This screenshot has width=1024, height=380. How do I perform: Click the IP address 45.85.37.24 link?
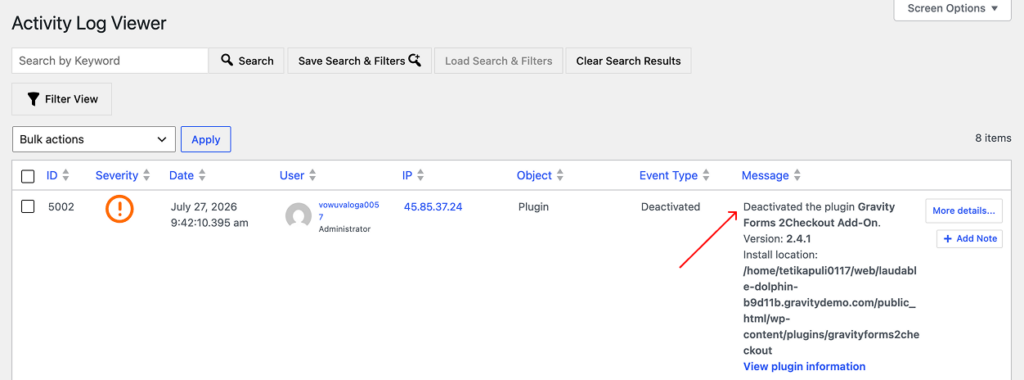433,207
